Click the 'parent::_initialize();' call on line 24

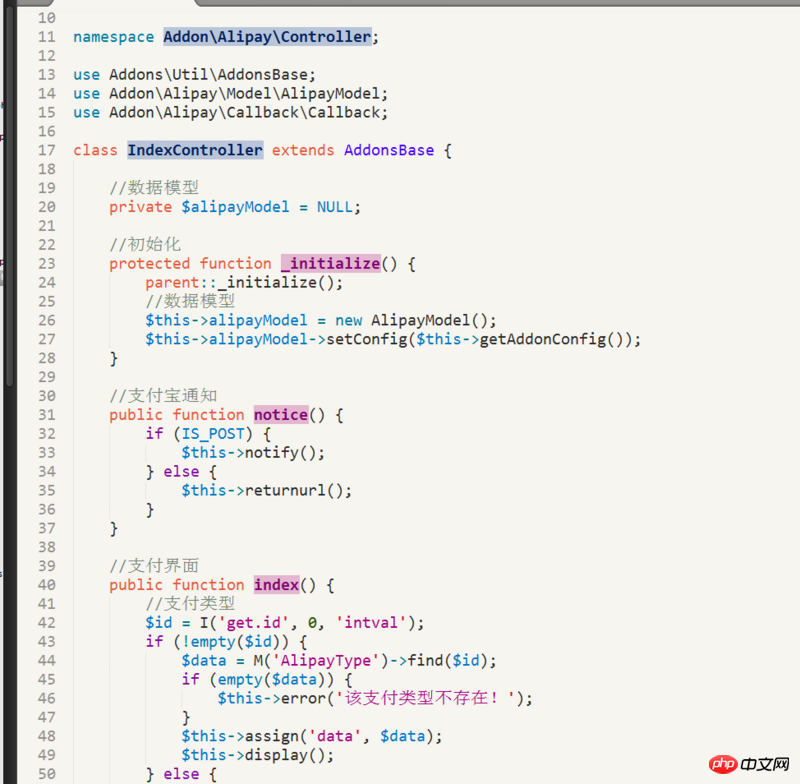(244, 283)
